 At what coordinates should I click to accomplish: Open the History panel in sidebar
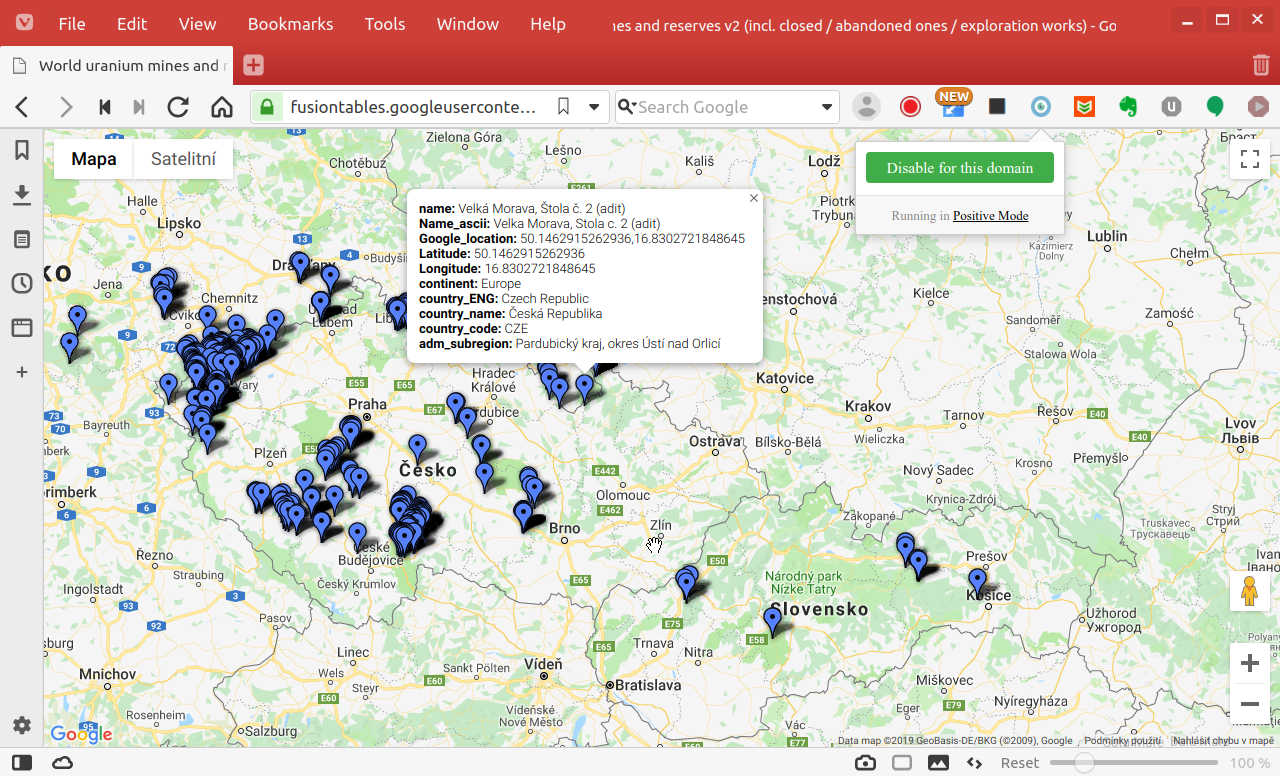21,283
